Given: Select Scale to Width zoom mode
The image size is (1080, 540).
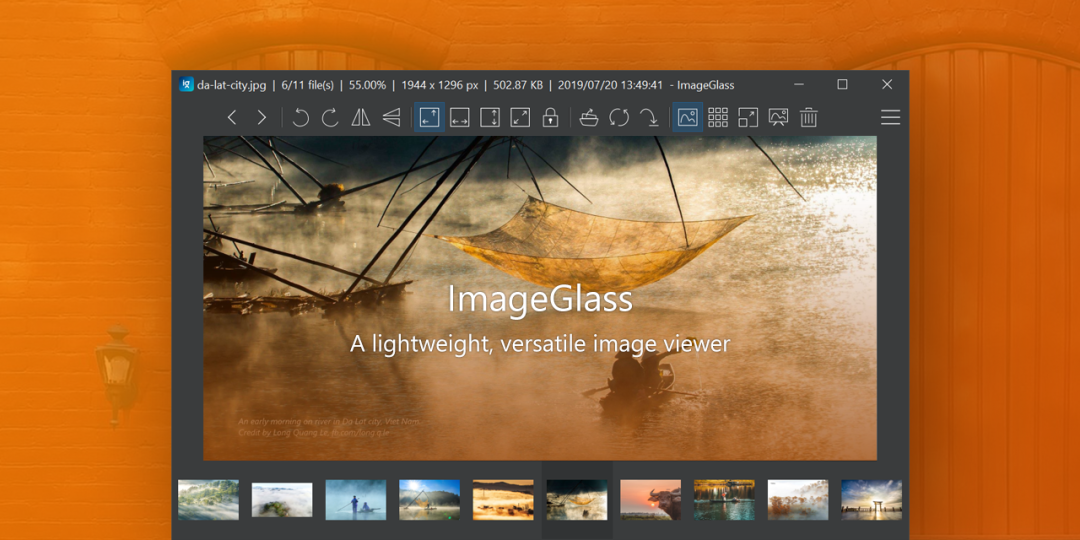Looking at the screenshot, I should (x=459, y=118).
